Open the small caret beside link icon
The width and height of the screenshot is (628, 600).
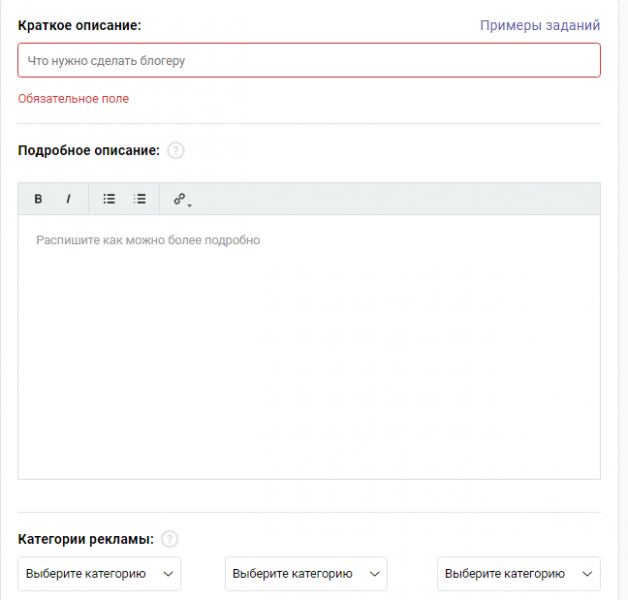click(x=190, y=205)
